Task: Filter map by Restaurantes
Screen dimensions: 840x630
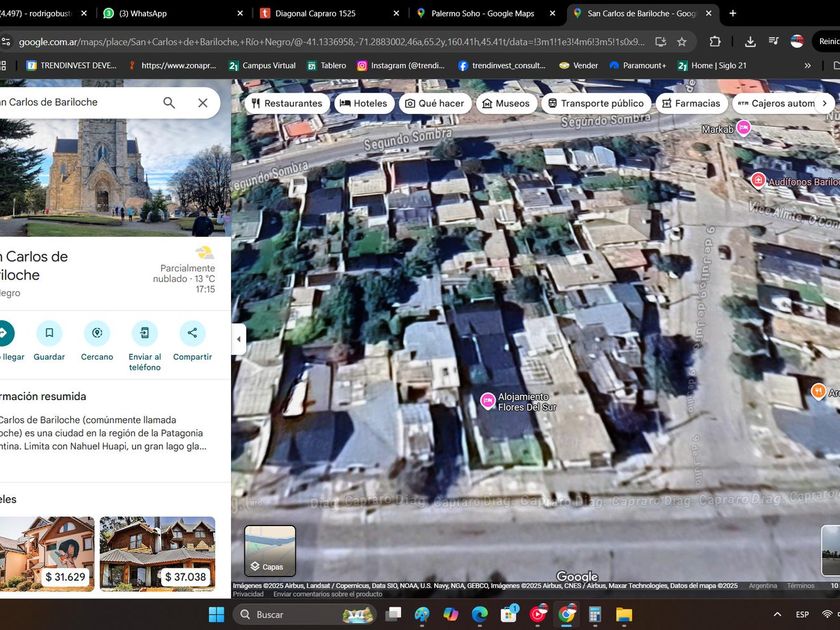Action: pyautogui.click(x=287, y=103)
